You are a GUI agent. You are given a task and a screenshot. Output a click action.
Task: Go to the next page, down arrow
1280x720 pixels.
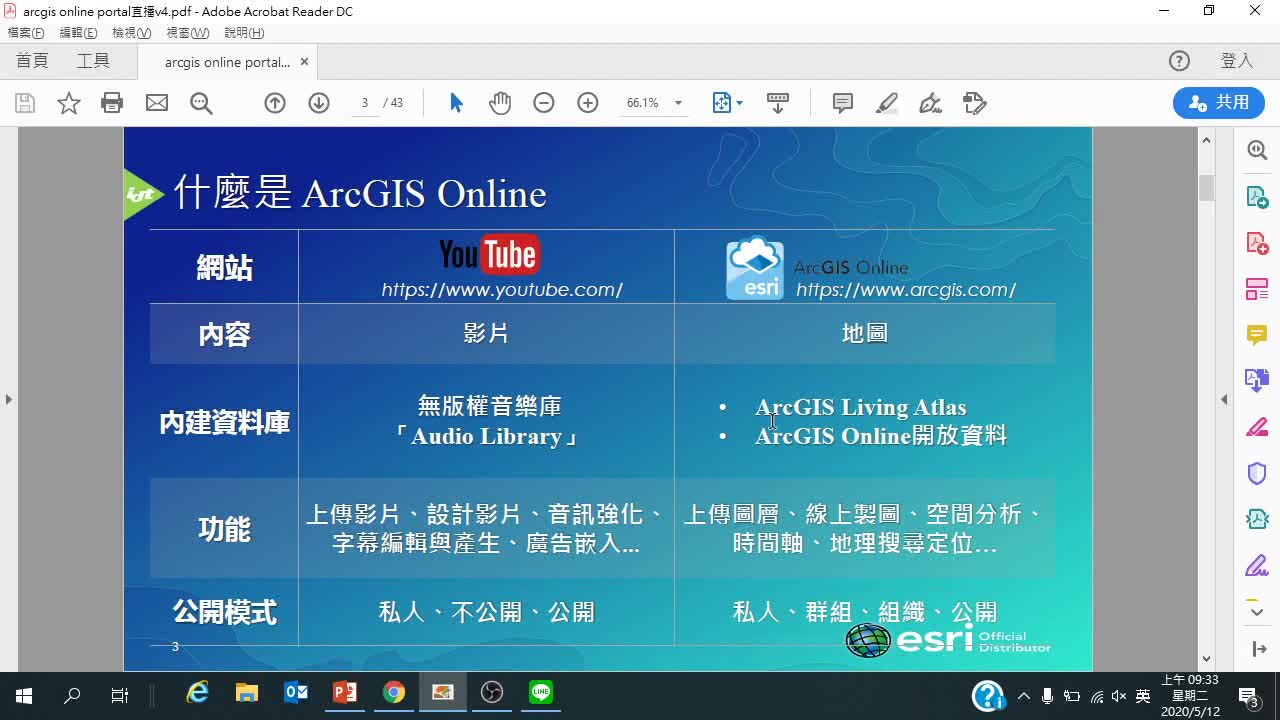[x=319, y=103]
